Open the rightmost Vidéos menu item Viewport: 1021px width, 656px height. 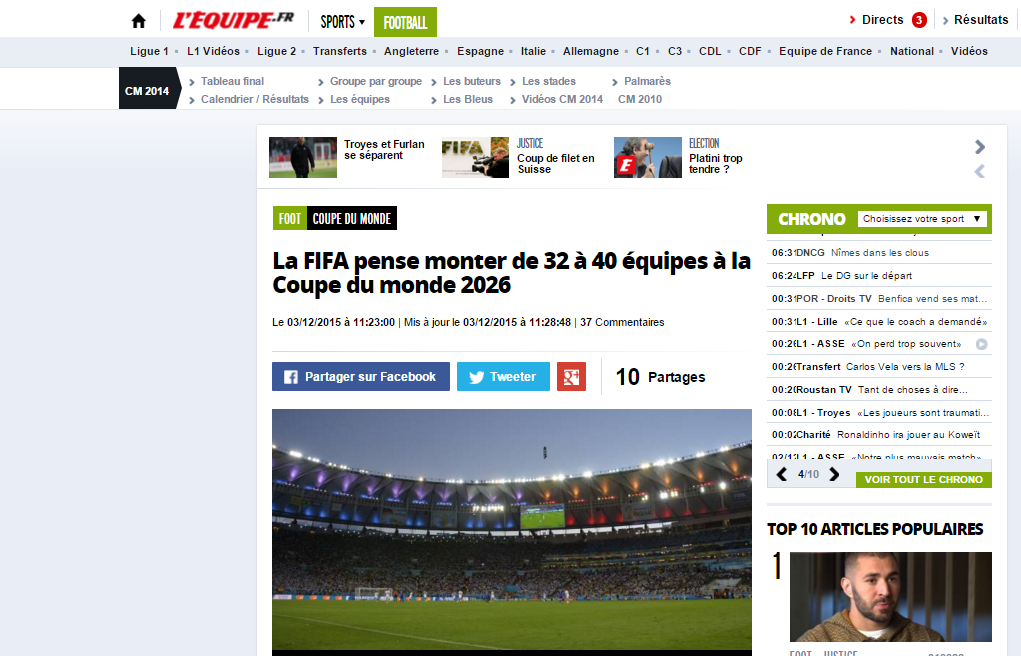click(969, 51)
